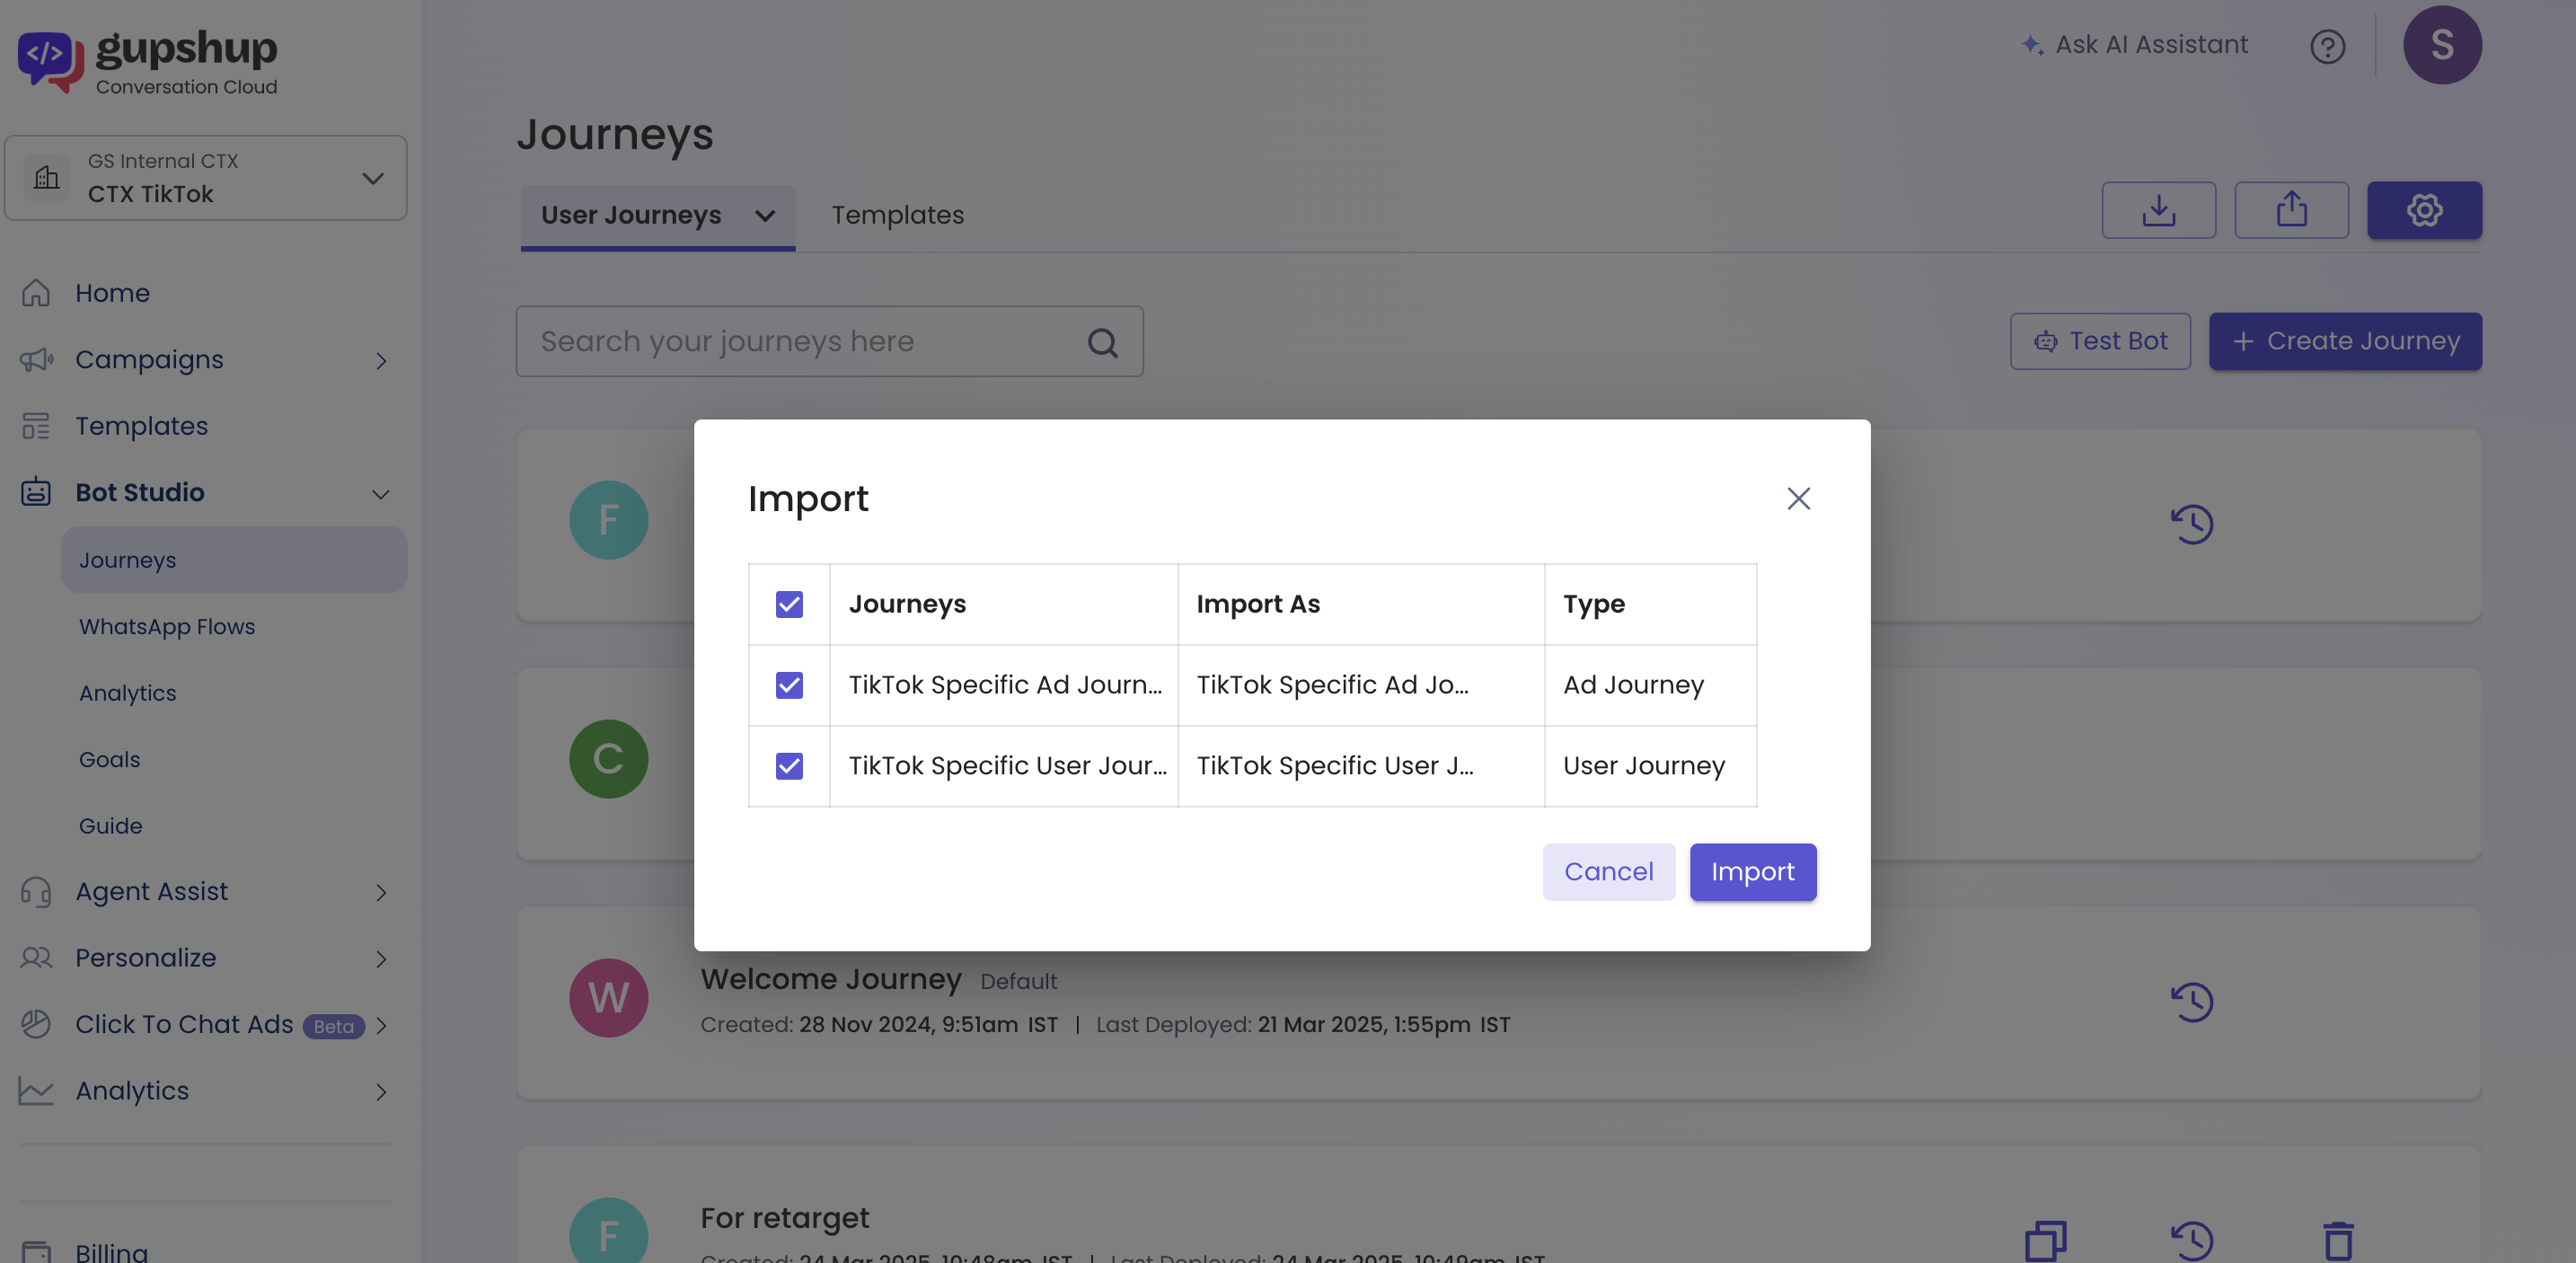2576x1263 pixels.
Task: Open version history for Welcome Journey
Action: click(x=2191, y=1002)
